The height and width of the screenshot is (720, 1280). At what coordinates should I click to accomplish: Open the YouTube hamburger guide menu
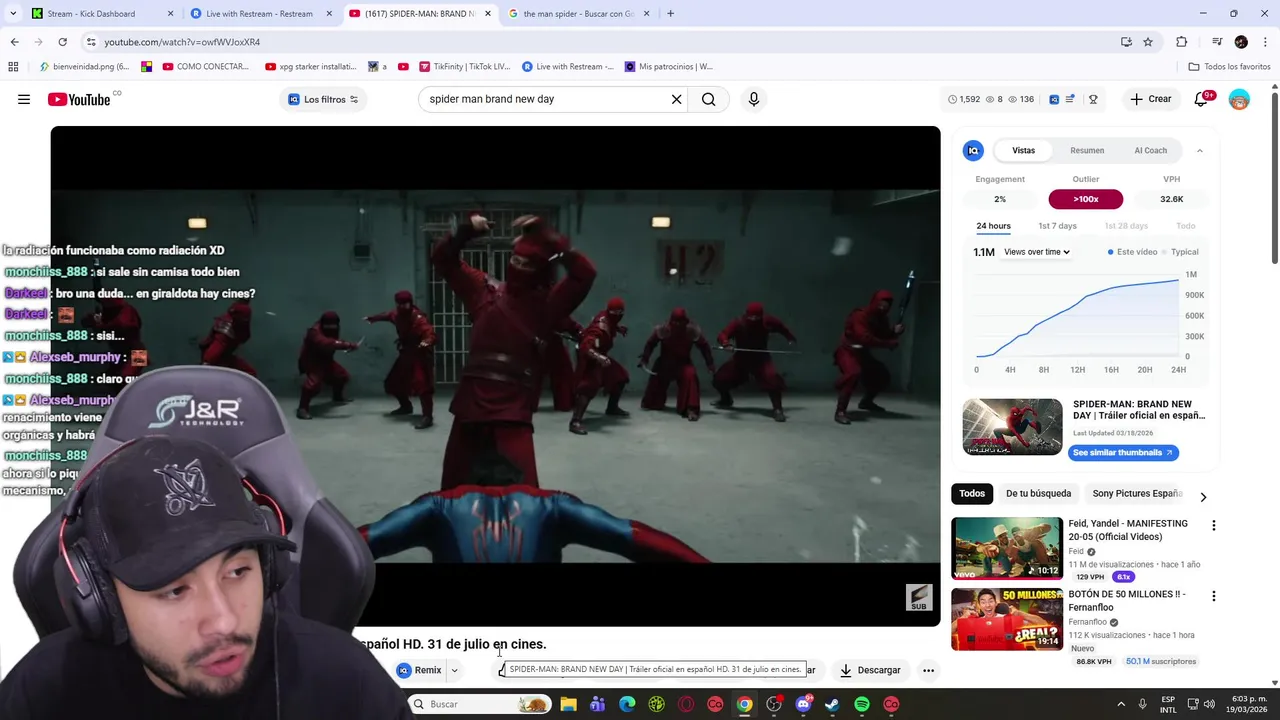point(24,99)
